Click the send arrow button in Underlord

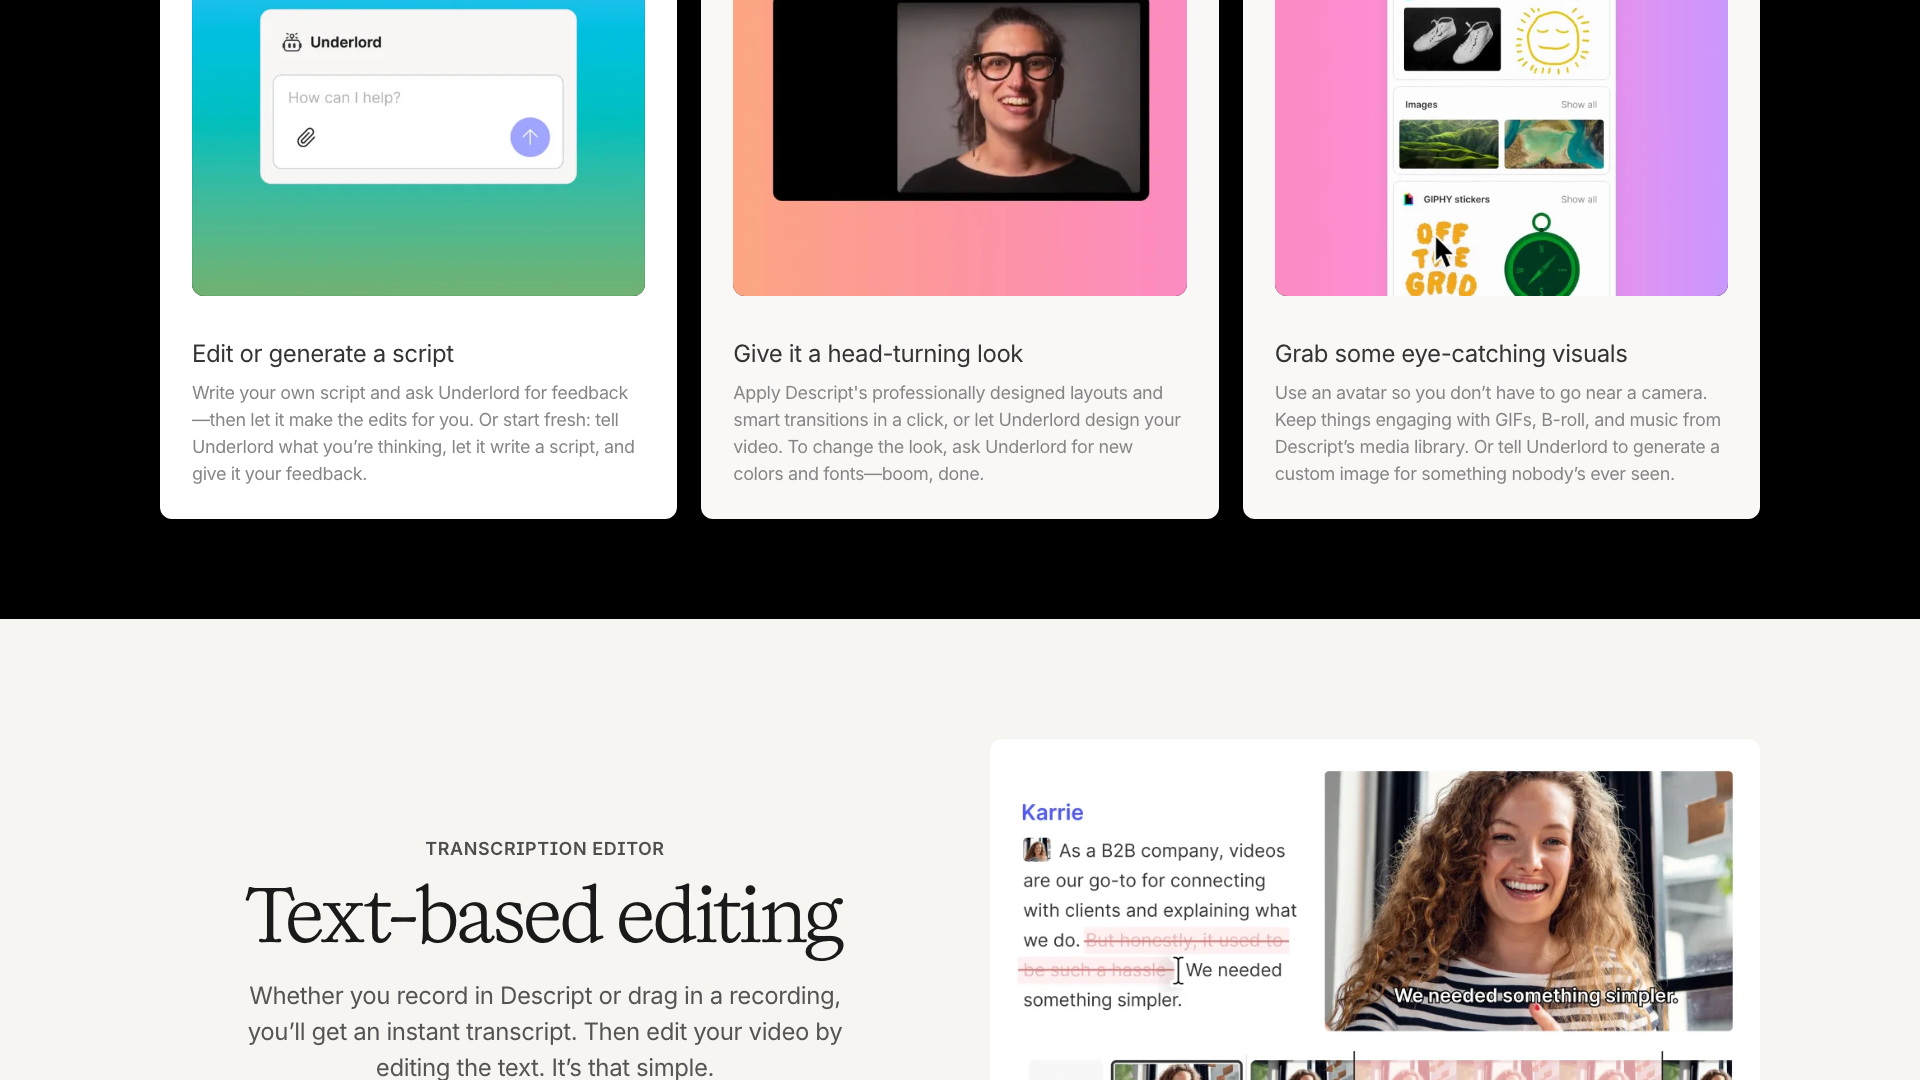point(529,137)
